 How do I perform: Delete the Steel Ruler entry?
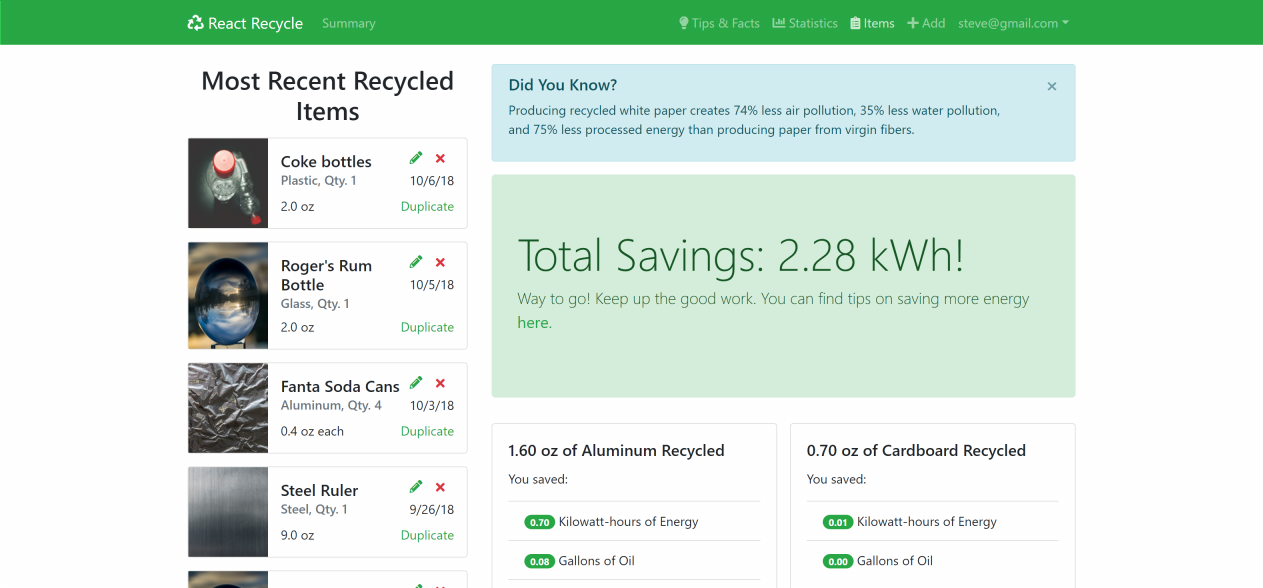click(x=440, y=487)
